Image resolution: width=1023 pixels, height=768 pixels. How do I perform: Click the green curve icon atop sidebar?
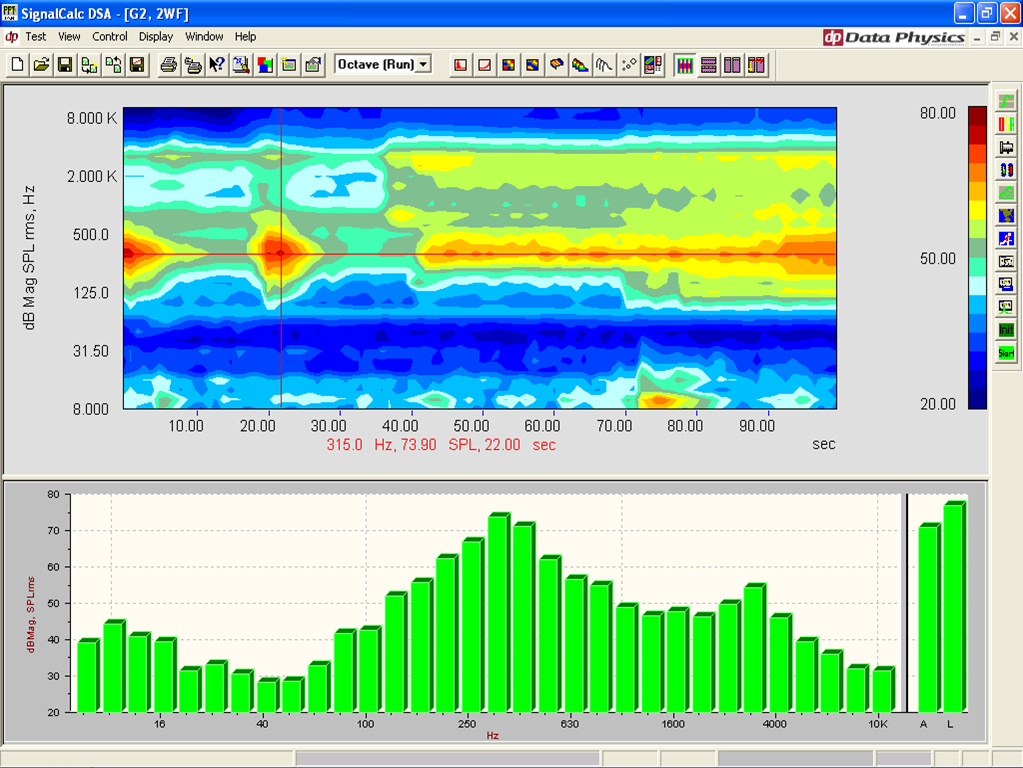tap(1006, 100)
